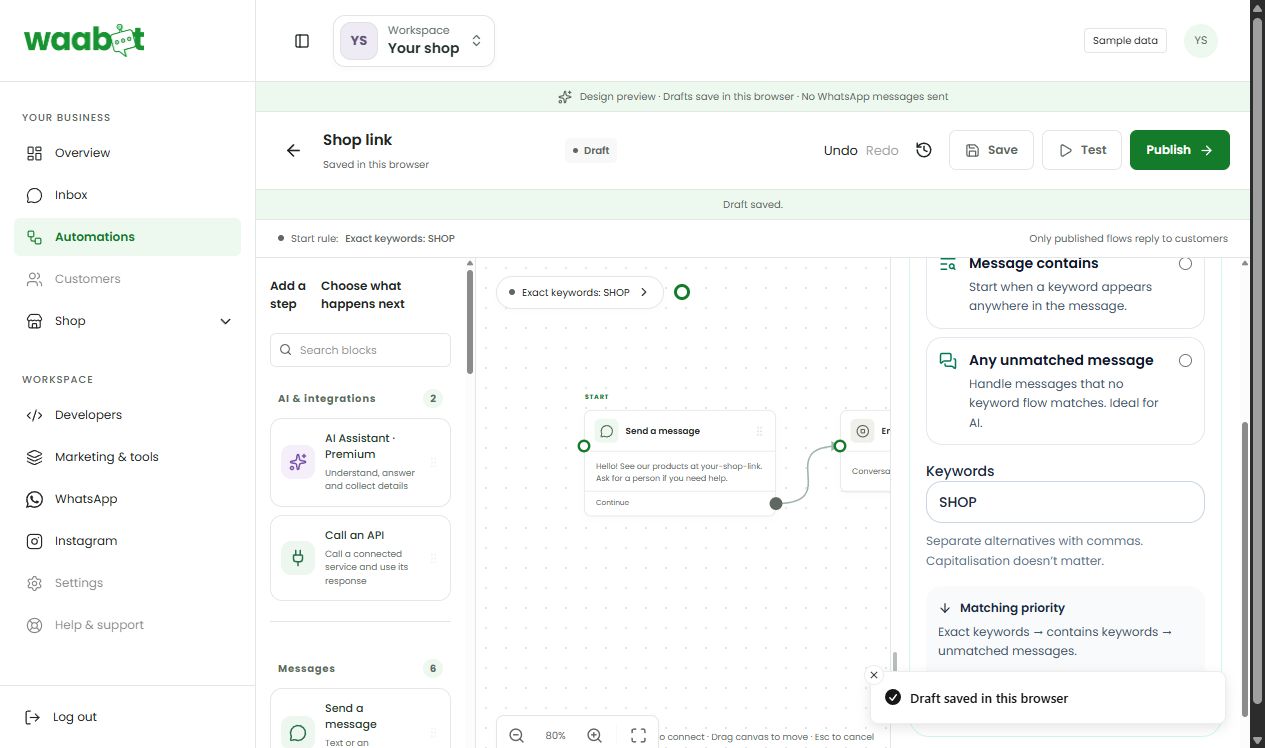Viewport: 1265px width, 748px height.
Task: Click the waabot logo
Action: click(84, 40)
